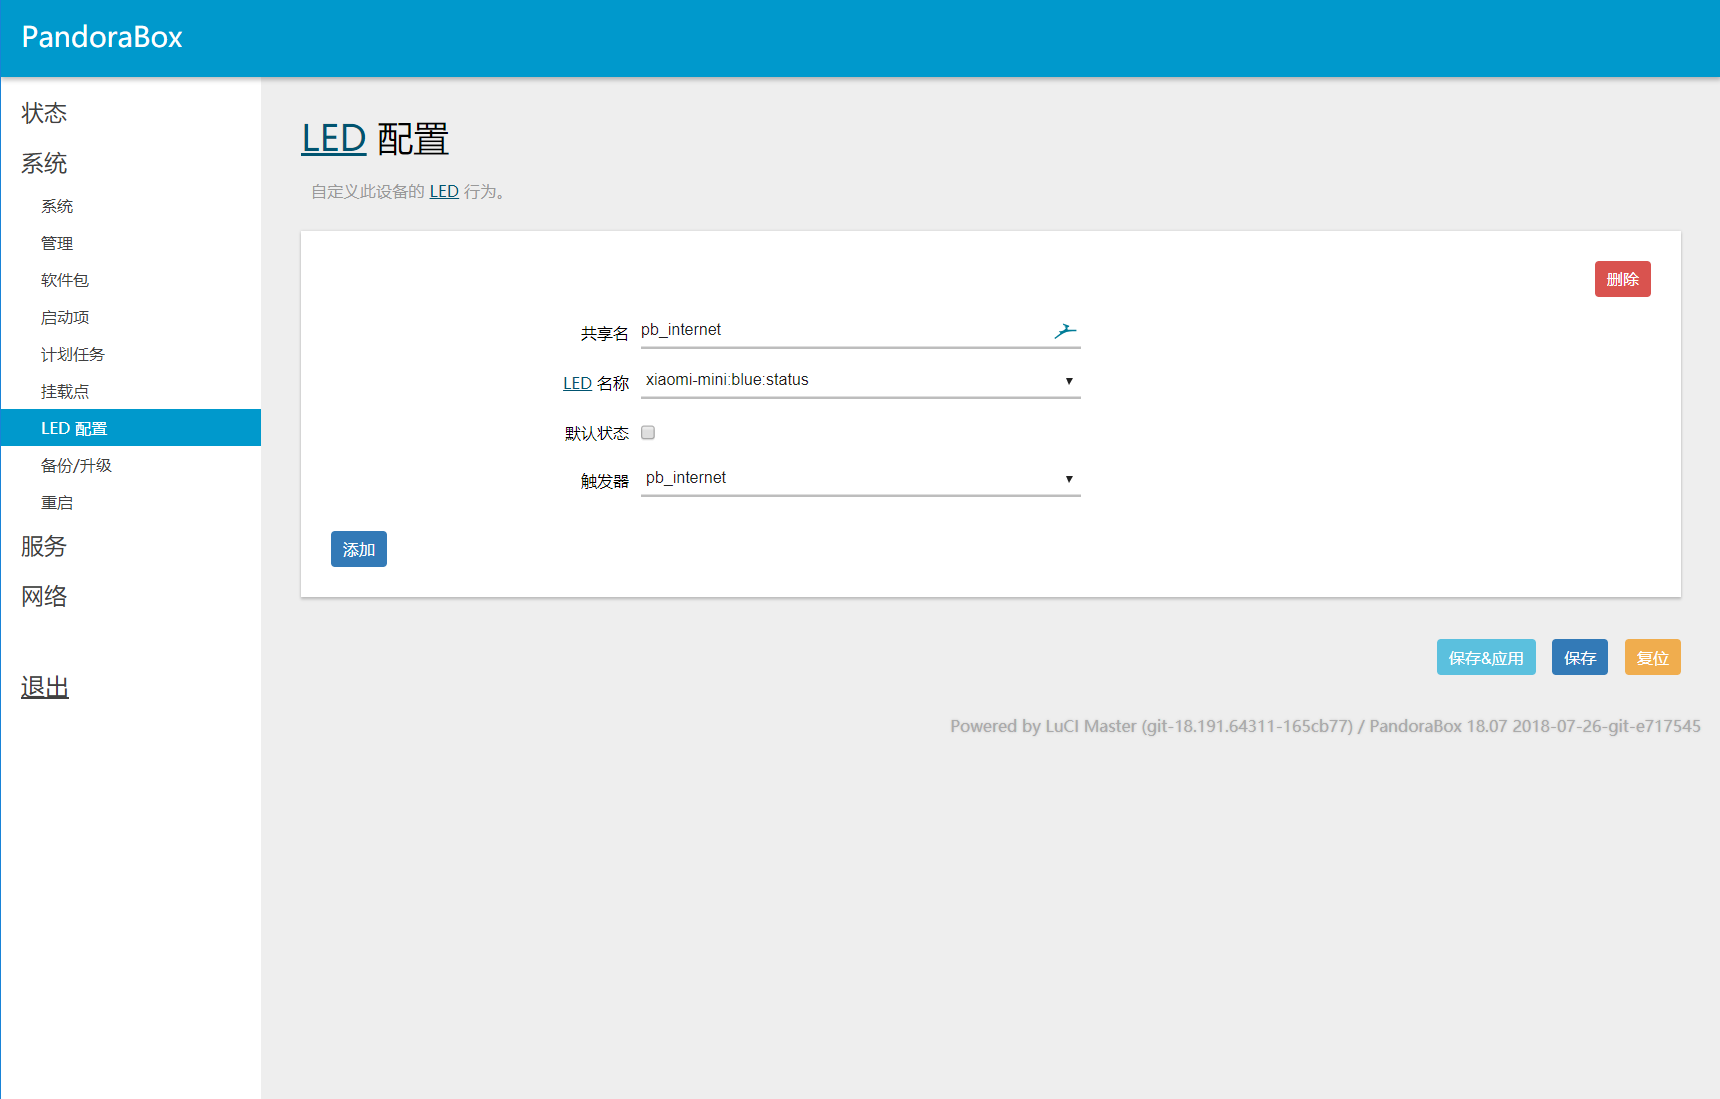1720x1099 pixels.
Task: Expand the 网络 sidebar menu
Action: (44, 596)
